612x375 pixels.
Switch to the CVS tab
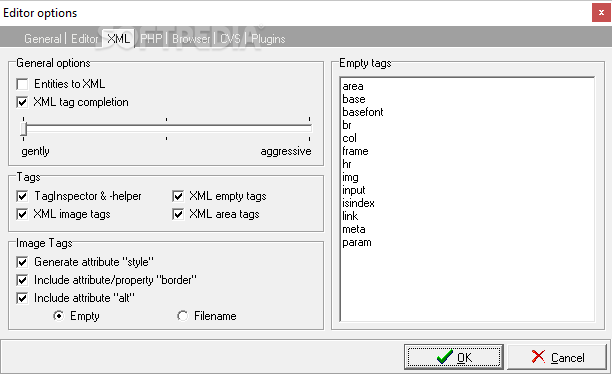pyautogui.click(x=230, y=39)
